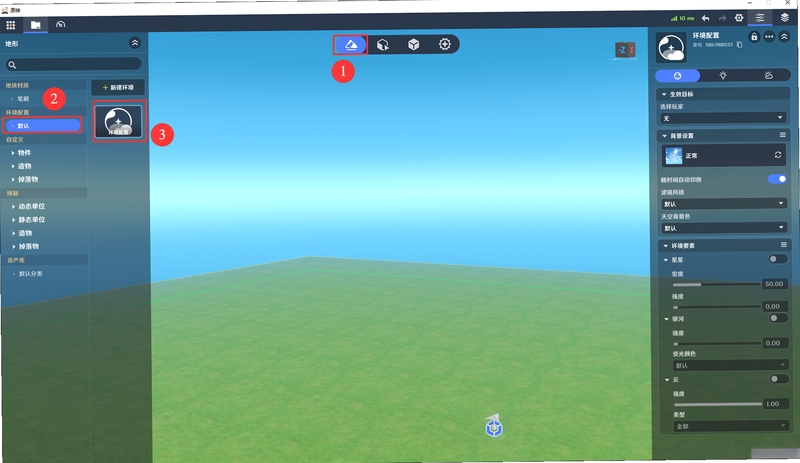The image size is (800, 463).
Task: Copy the index number with copy icon
Action: [x=739, y=45]
